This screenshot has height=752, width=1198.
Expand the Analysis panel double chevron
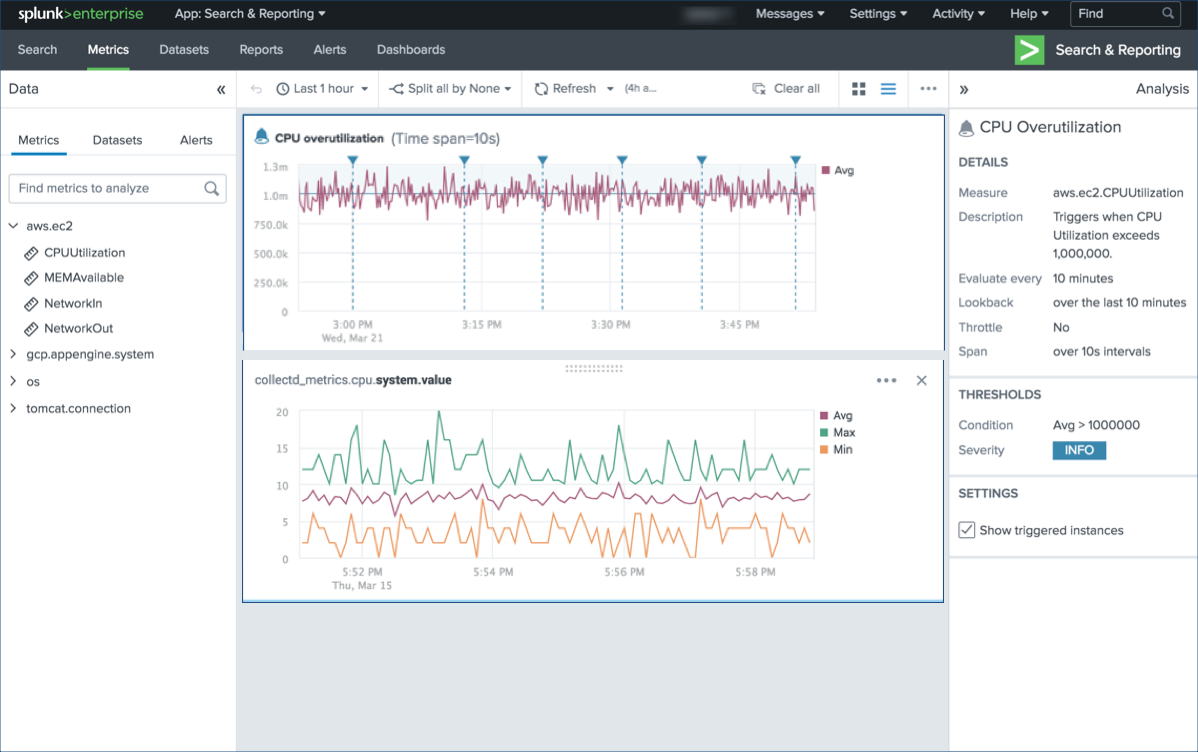(x=963, y=88)
